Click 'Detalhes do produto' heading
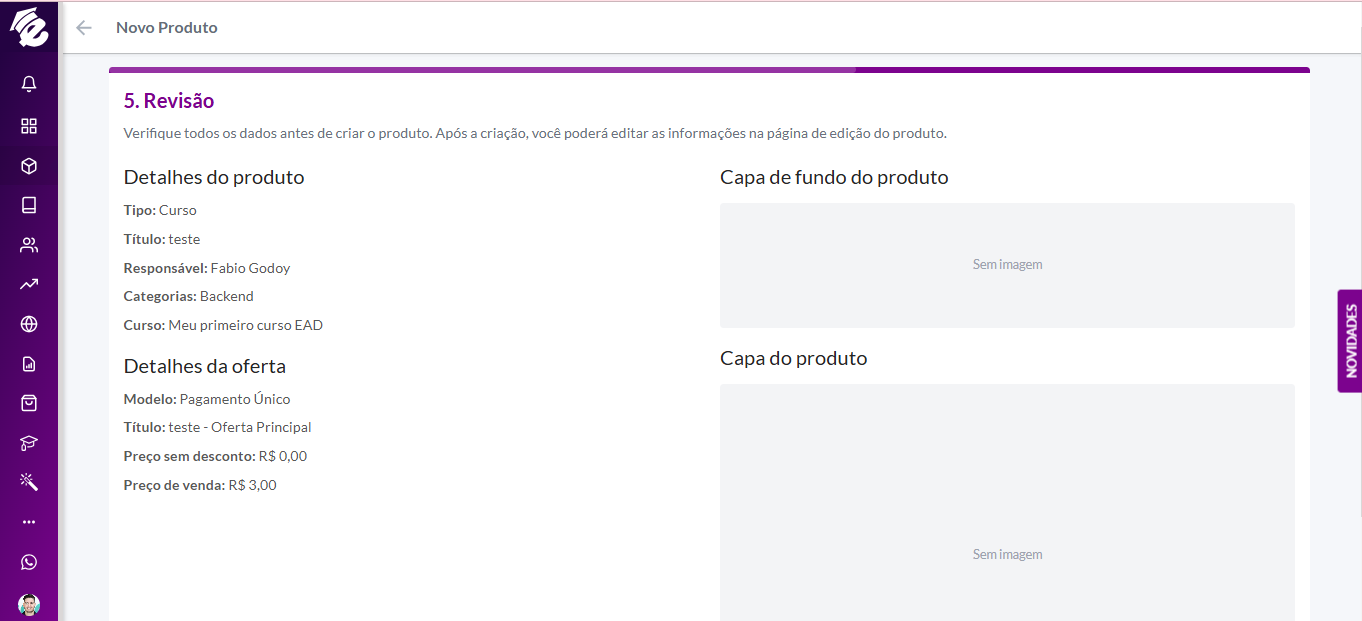1362x621 pixels. (214, 177)
